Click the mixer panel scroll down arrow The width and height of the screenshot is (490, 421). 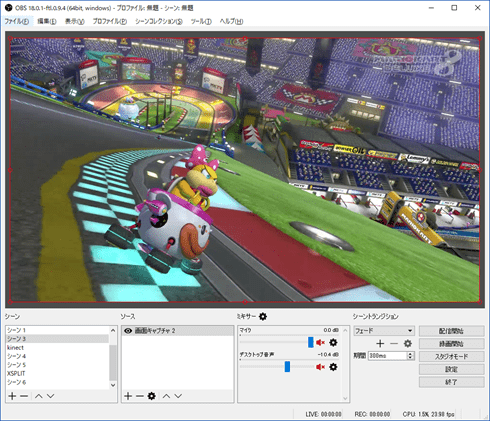pos(345,398)
